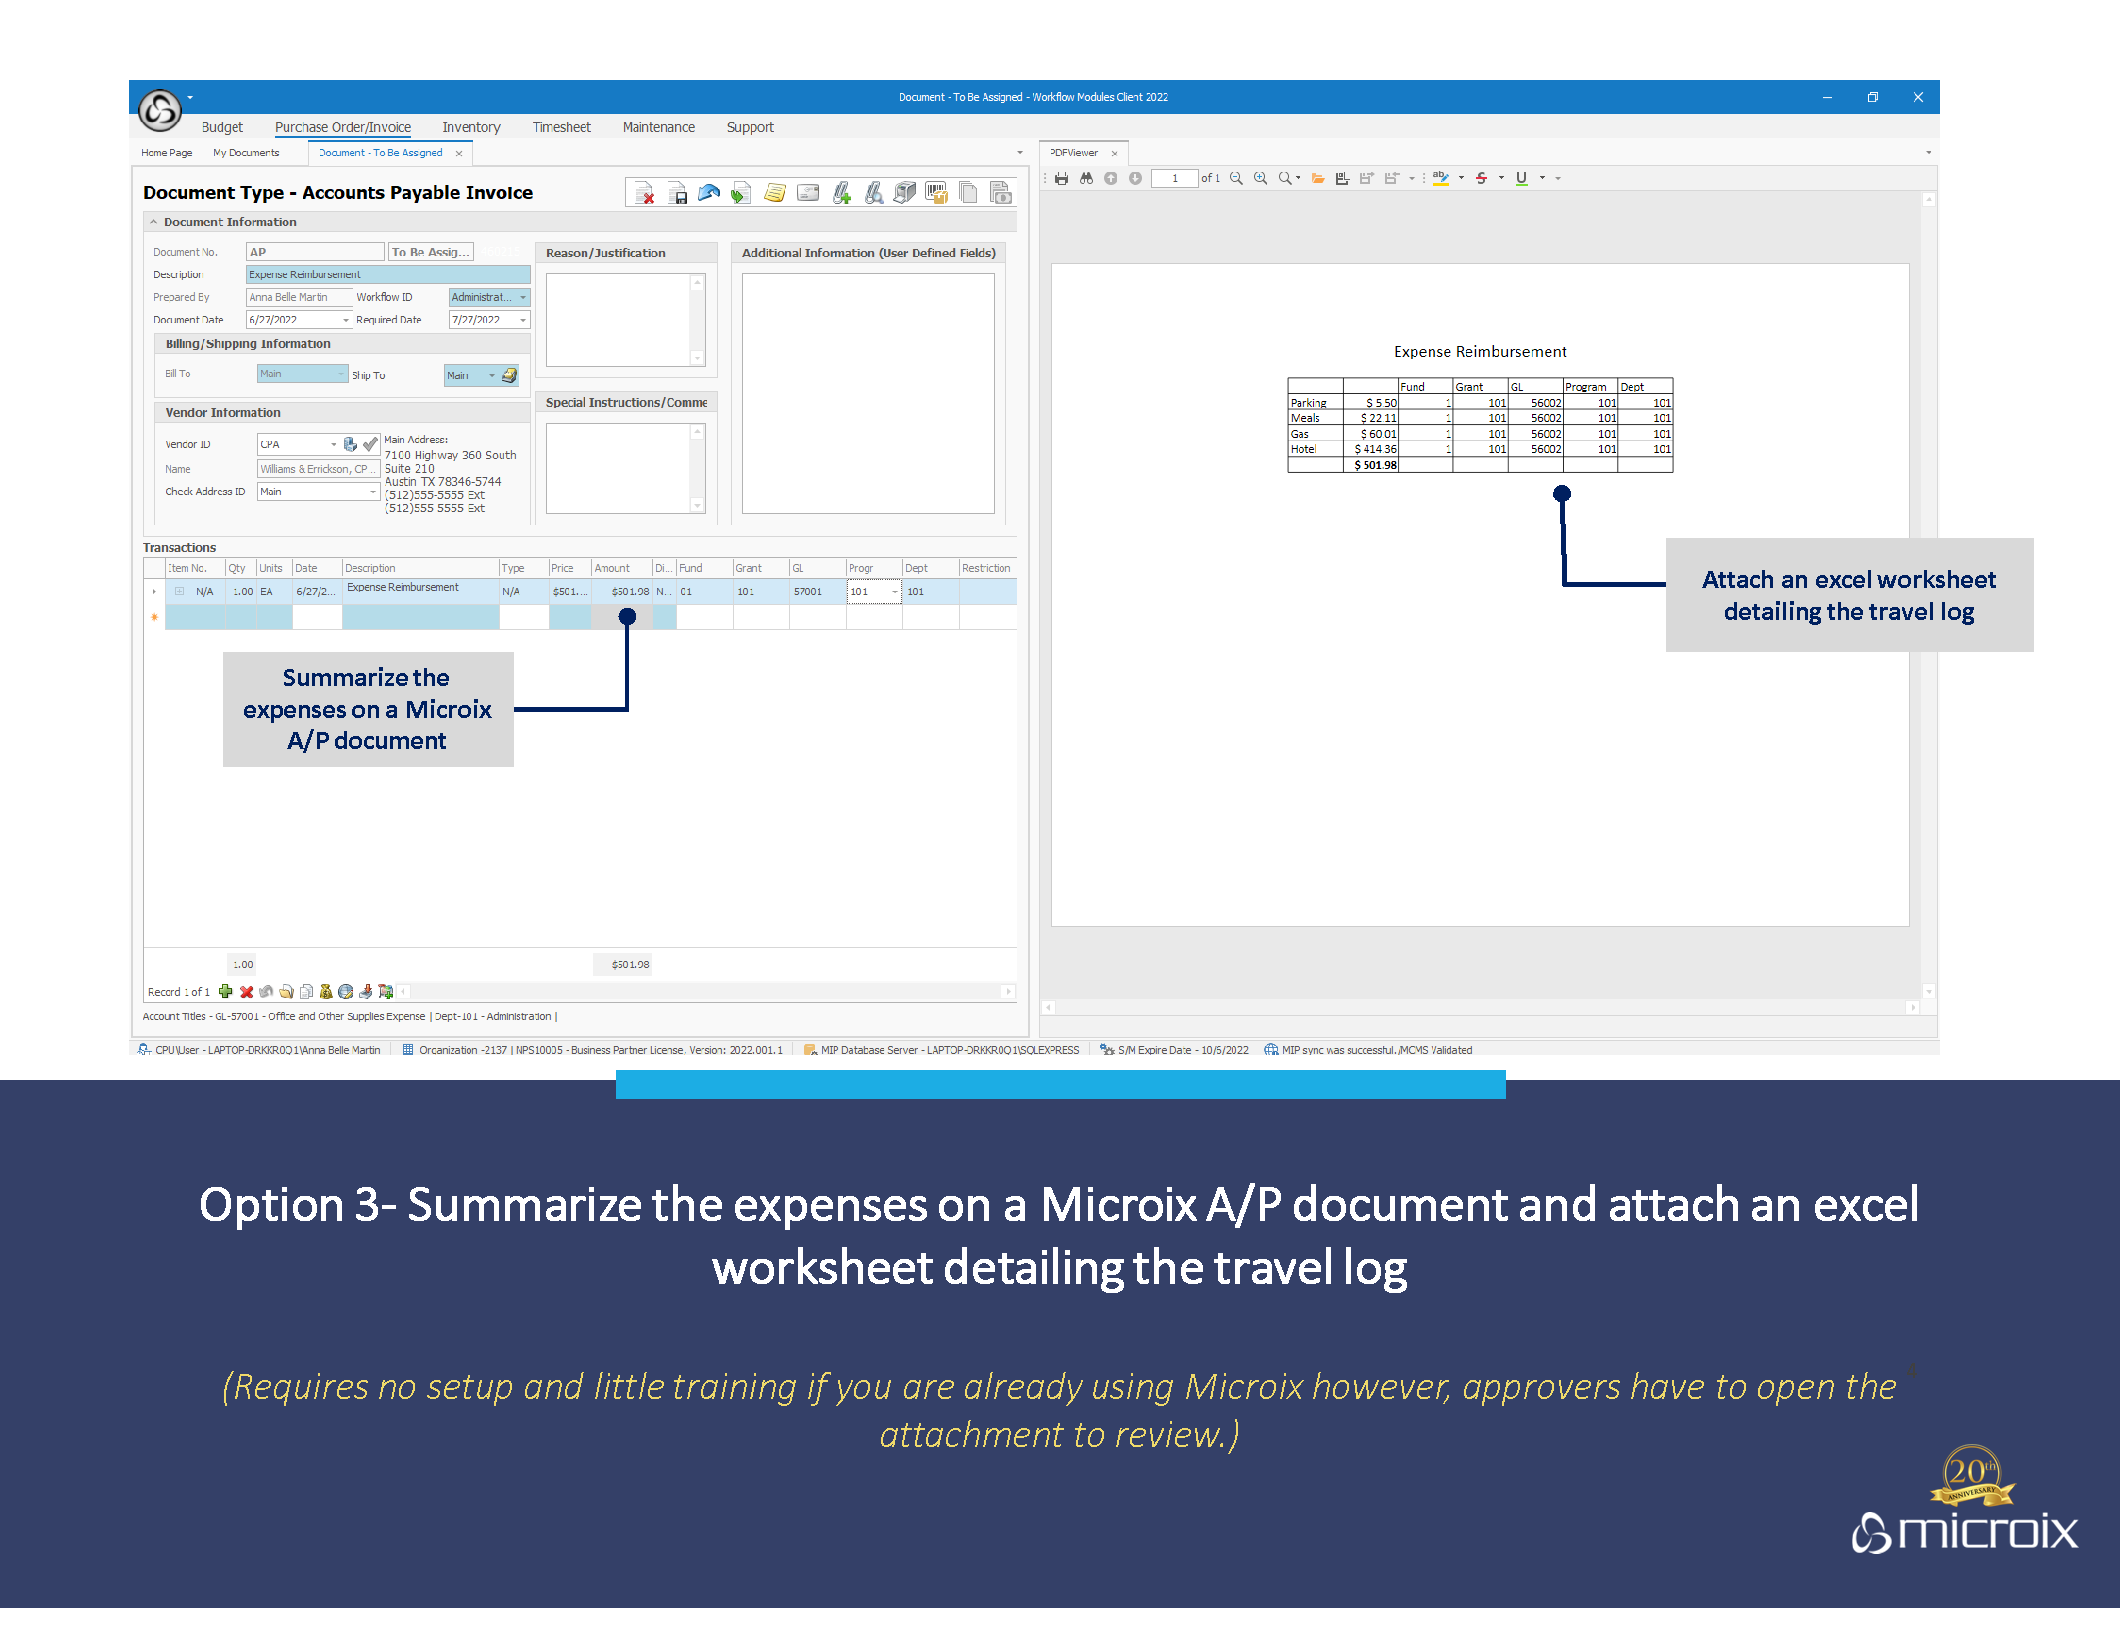This screenshot has width=2120, height=1632.
Task: Click the delete document icon with red X
Action: click(645, 194)
